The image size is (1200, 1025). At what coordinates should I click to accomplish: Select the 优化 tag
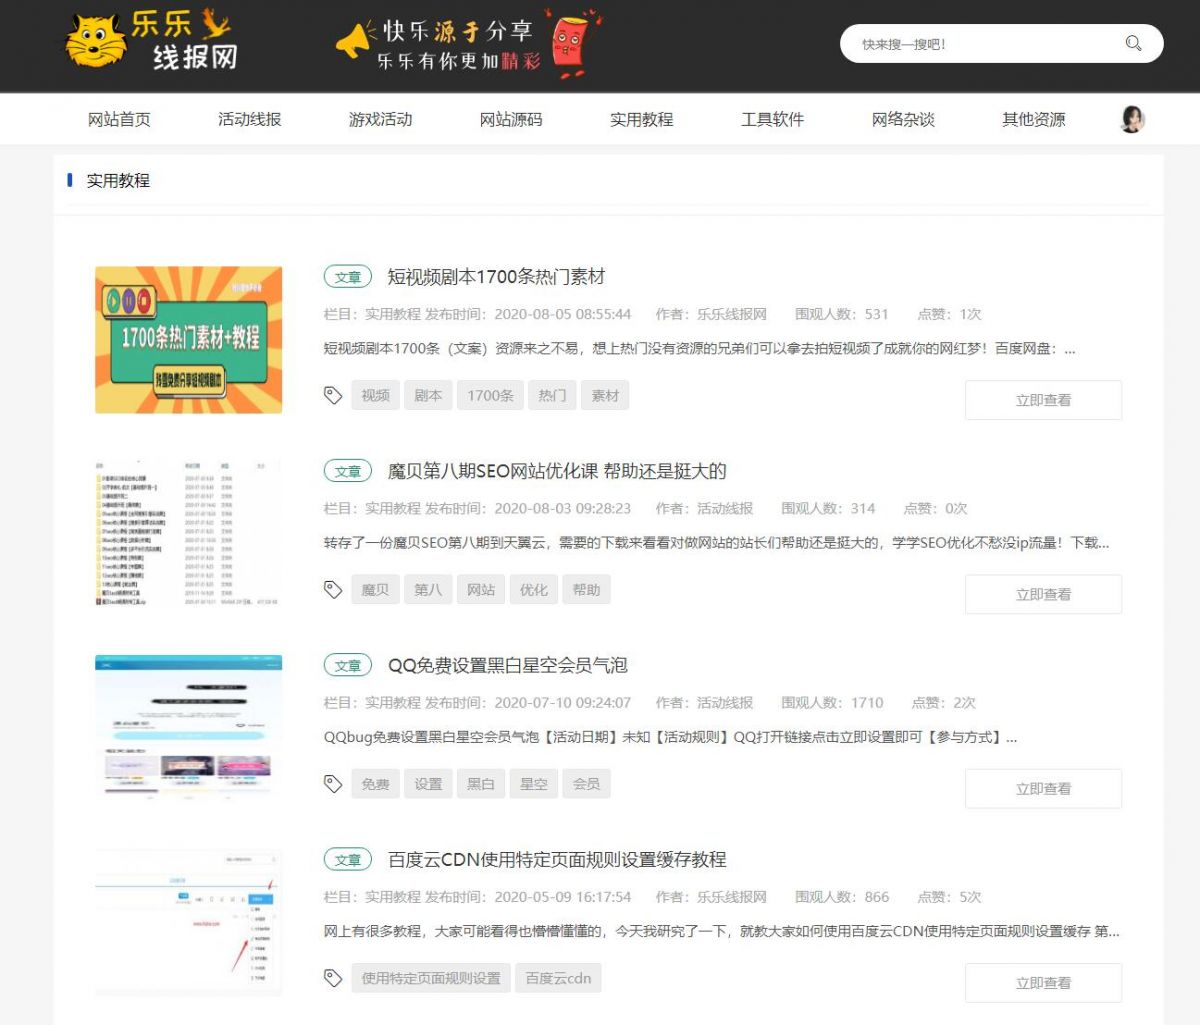coord(533,589)
